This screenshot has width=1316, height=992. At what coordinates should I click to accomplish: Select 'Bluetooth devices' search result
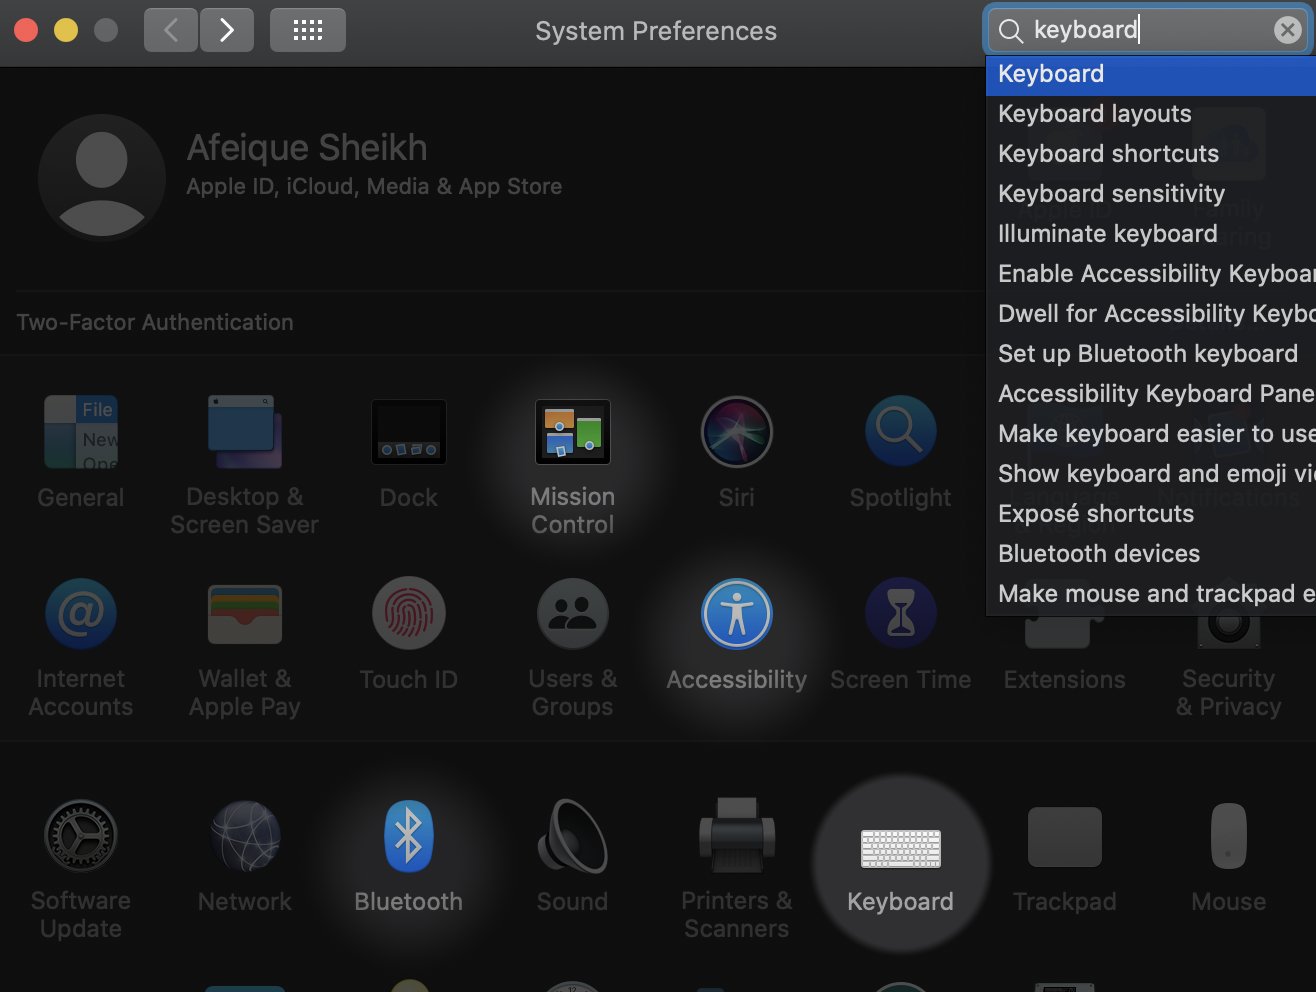click(x=1151, y=554)
